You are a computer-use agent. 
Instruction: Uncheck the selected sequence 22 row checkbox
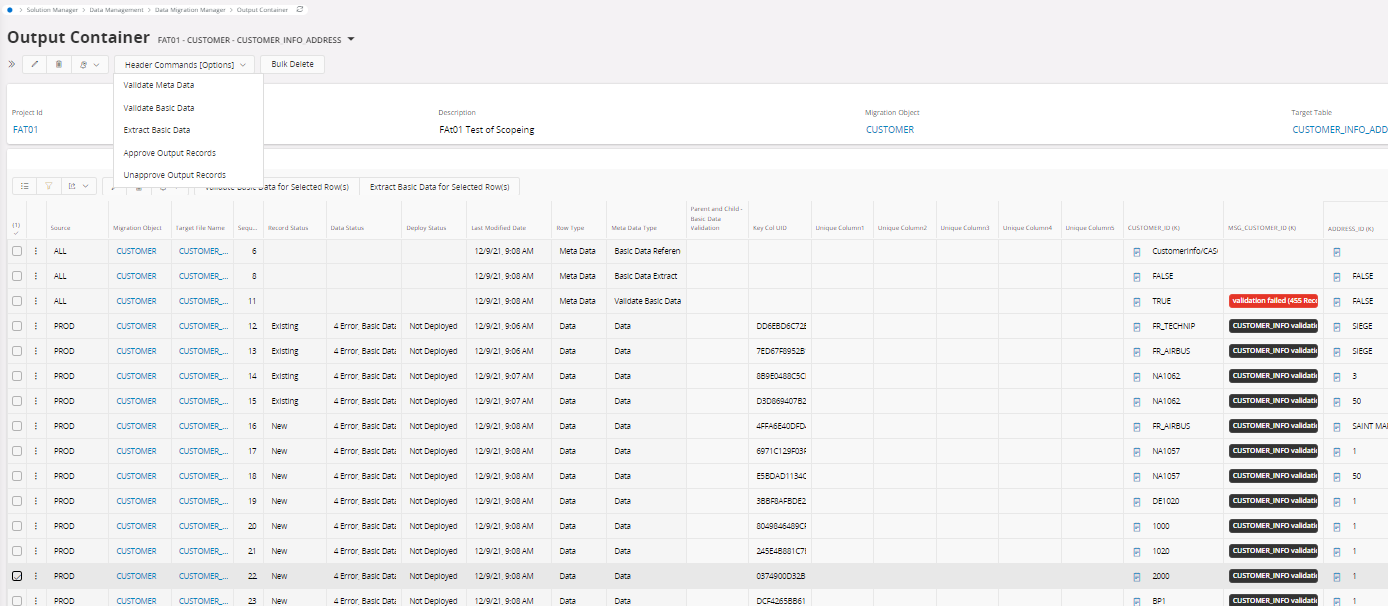pyautogui.click(x=16, y=576)
